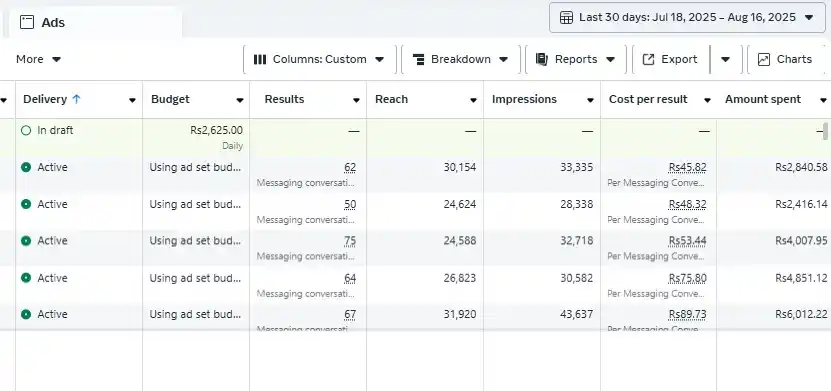831x391 pixels.
Task: Expand the export options arrow
Action: [x=726, y=59]
